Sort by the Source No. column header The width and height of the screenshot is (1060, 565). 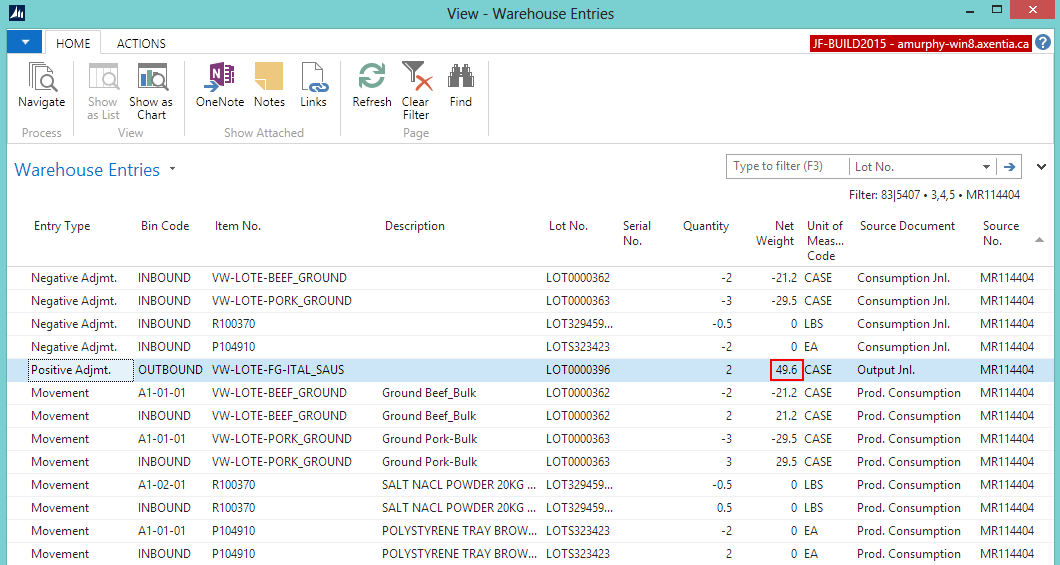click(1000, 233)
